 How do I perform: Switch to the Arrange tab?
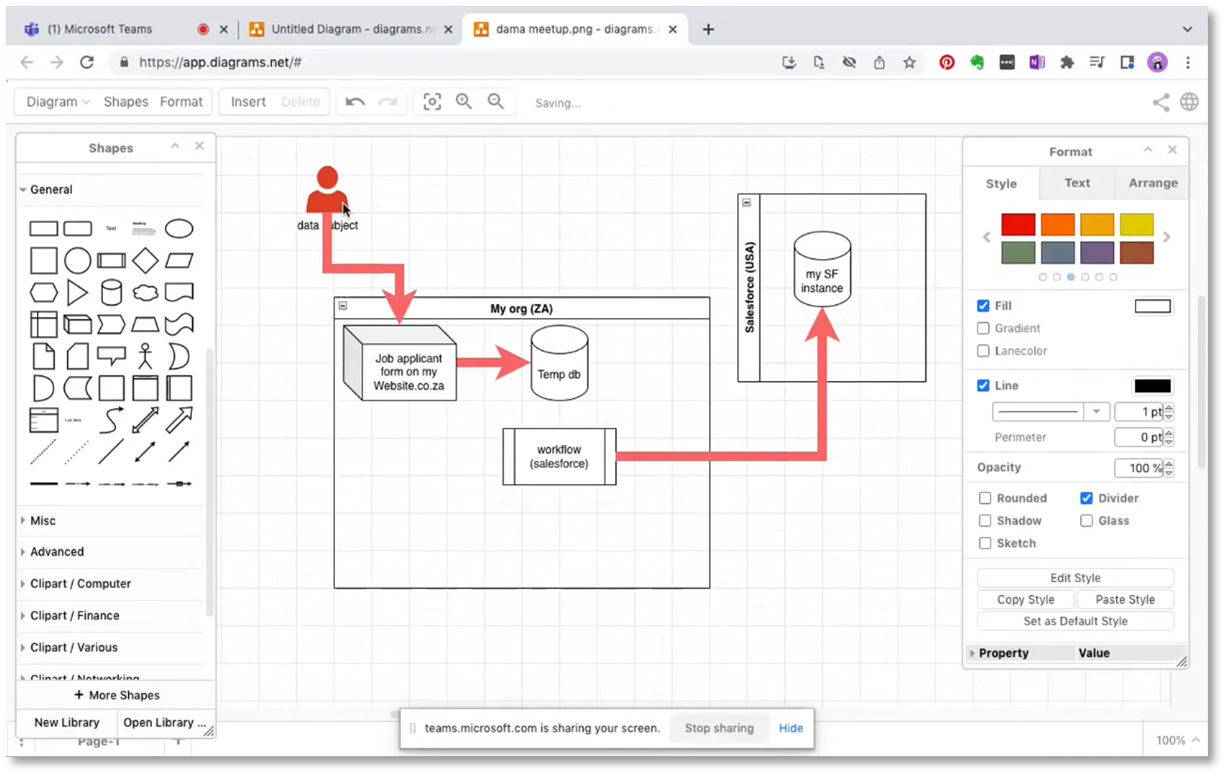[x=1153, y=183]
